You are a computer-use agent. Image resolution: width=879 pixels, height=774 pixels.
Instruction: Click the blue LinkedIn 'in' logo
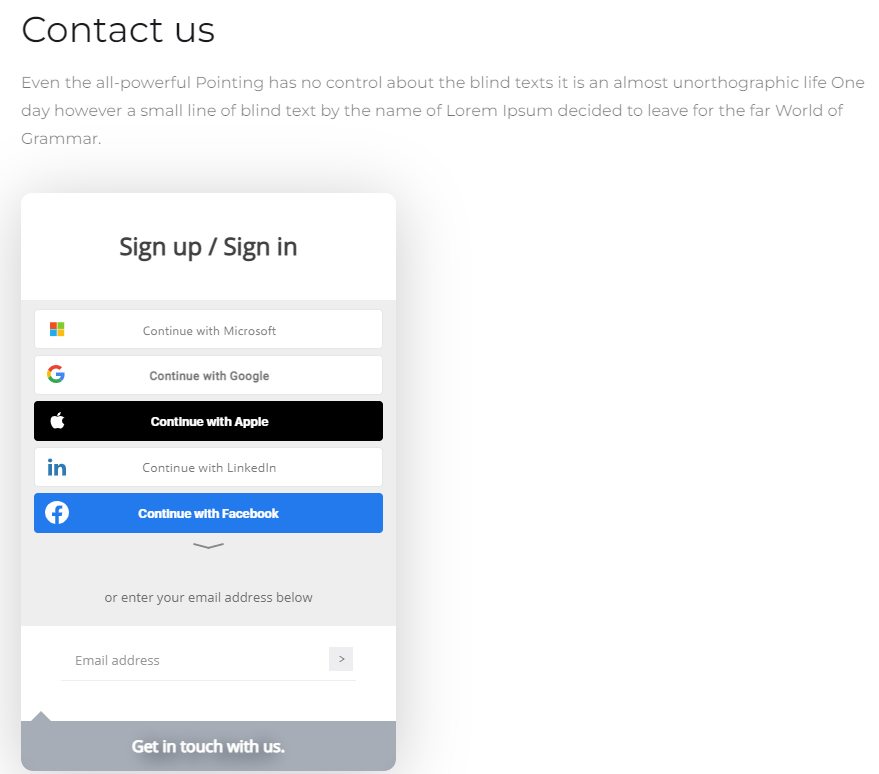[57, 467]
